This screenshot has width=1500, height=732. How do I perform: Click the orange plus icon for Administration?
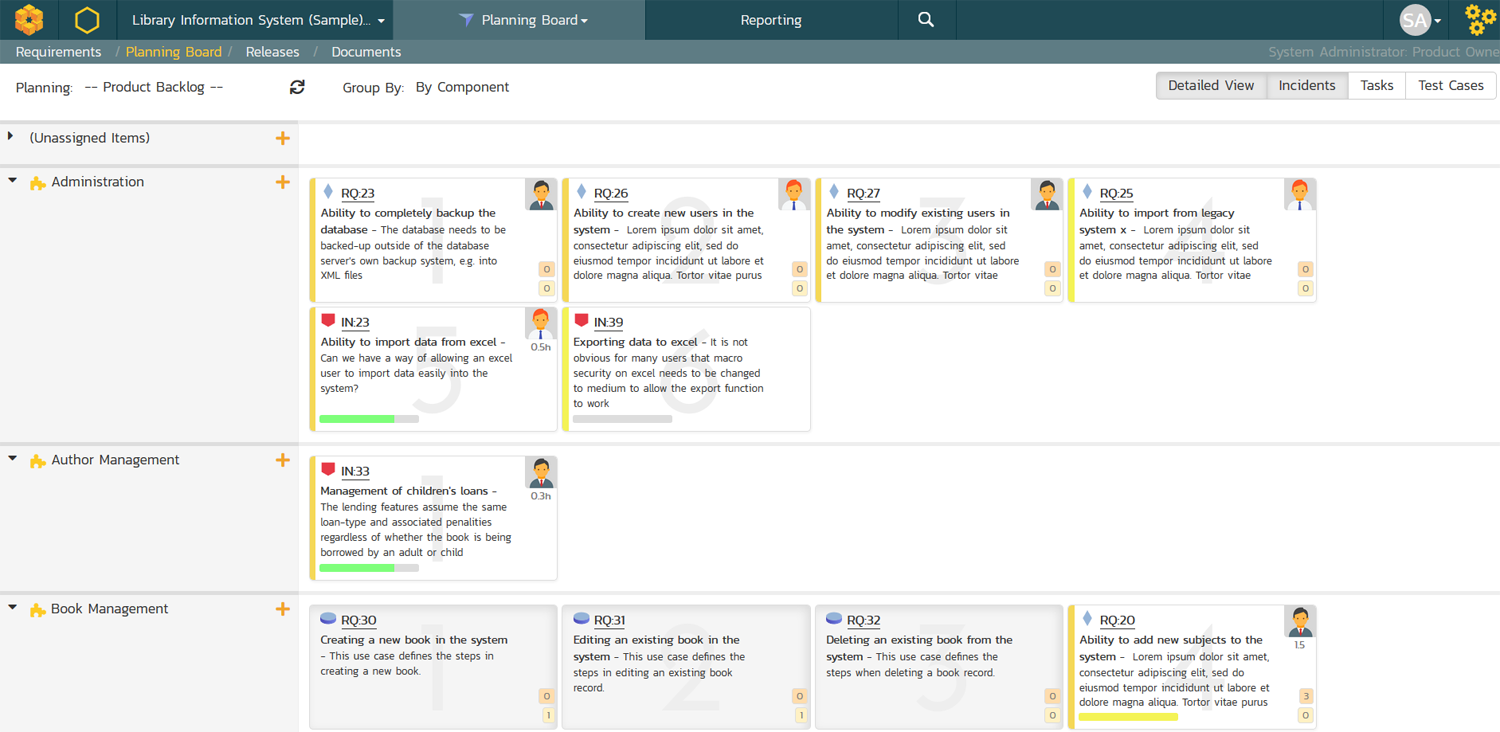click(x=283, y=182)
